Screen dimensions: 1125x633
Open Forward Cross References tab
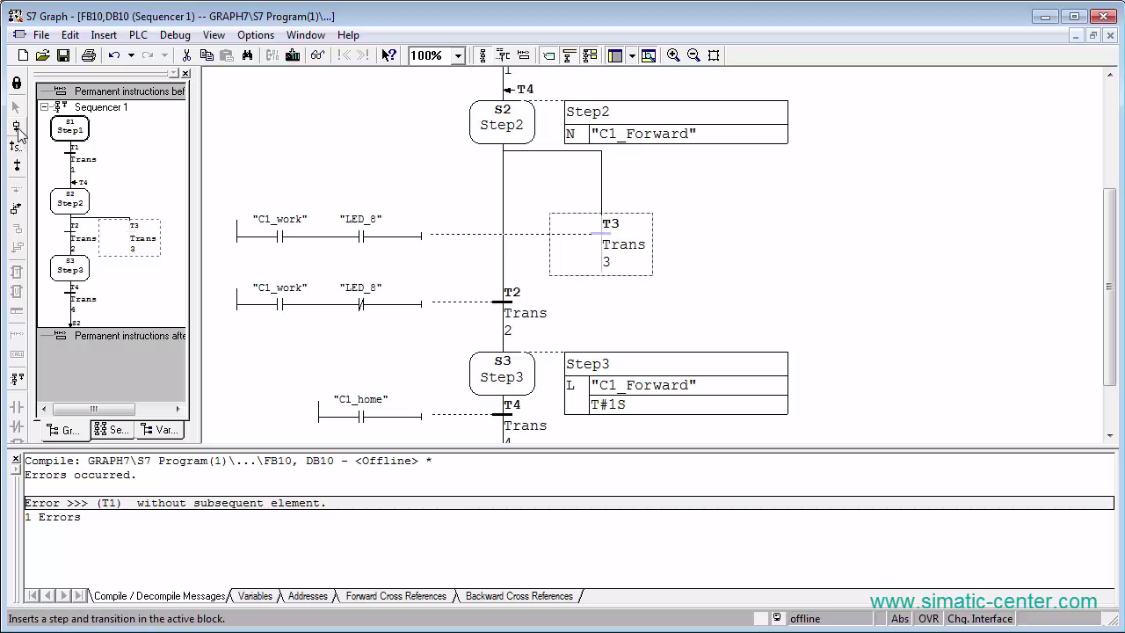(396, 596)
